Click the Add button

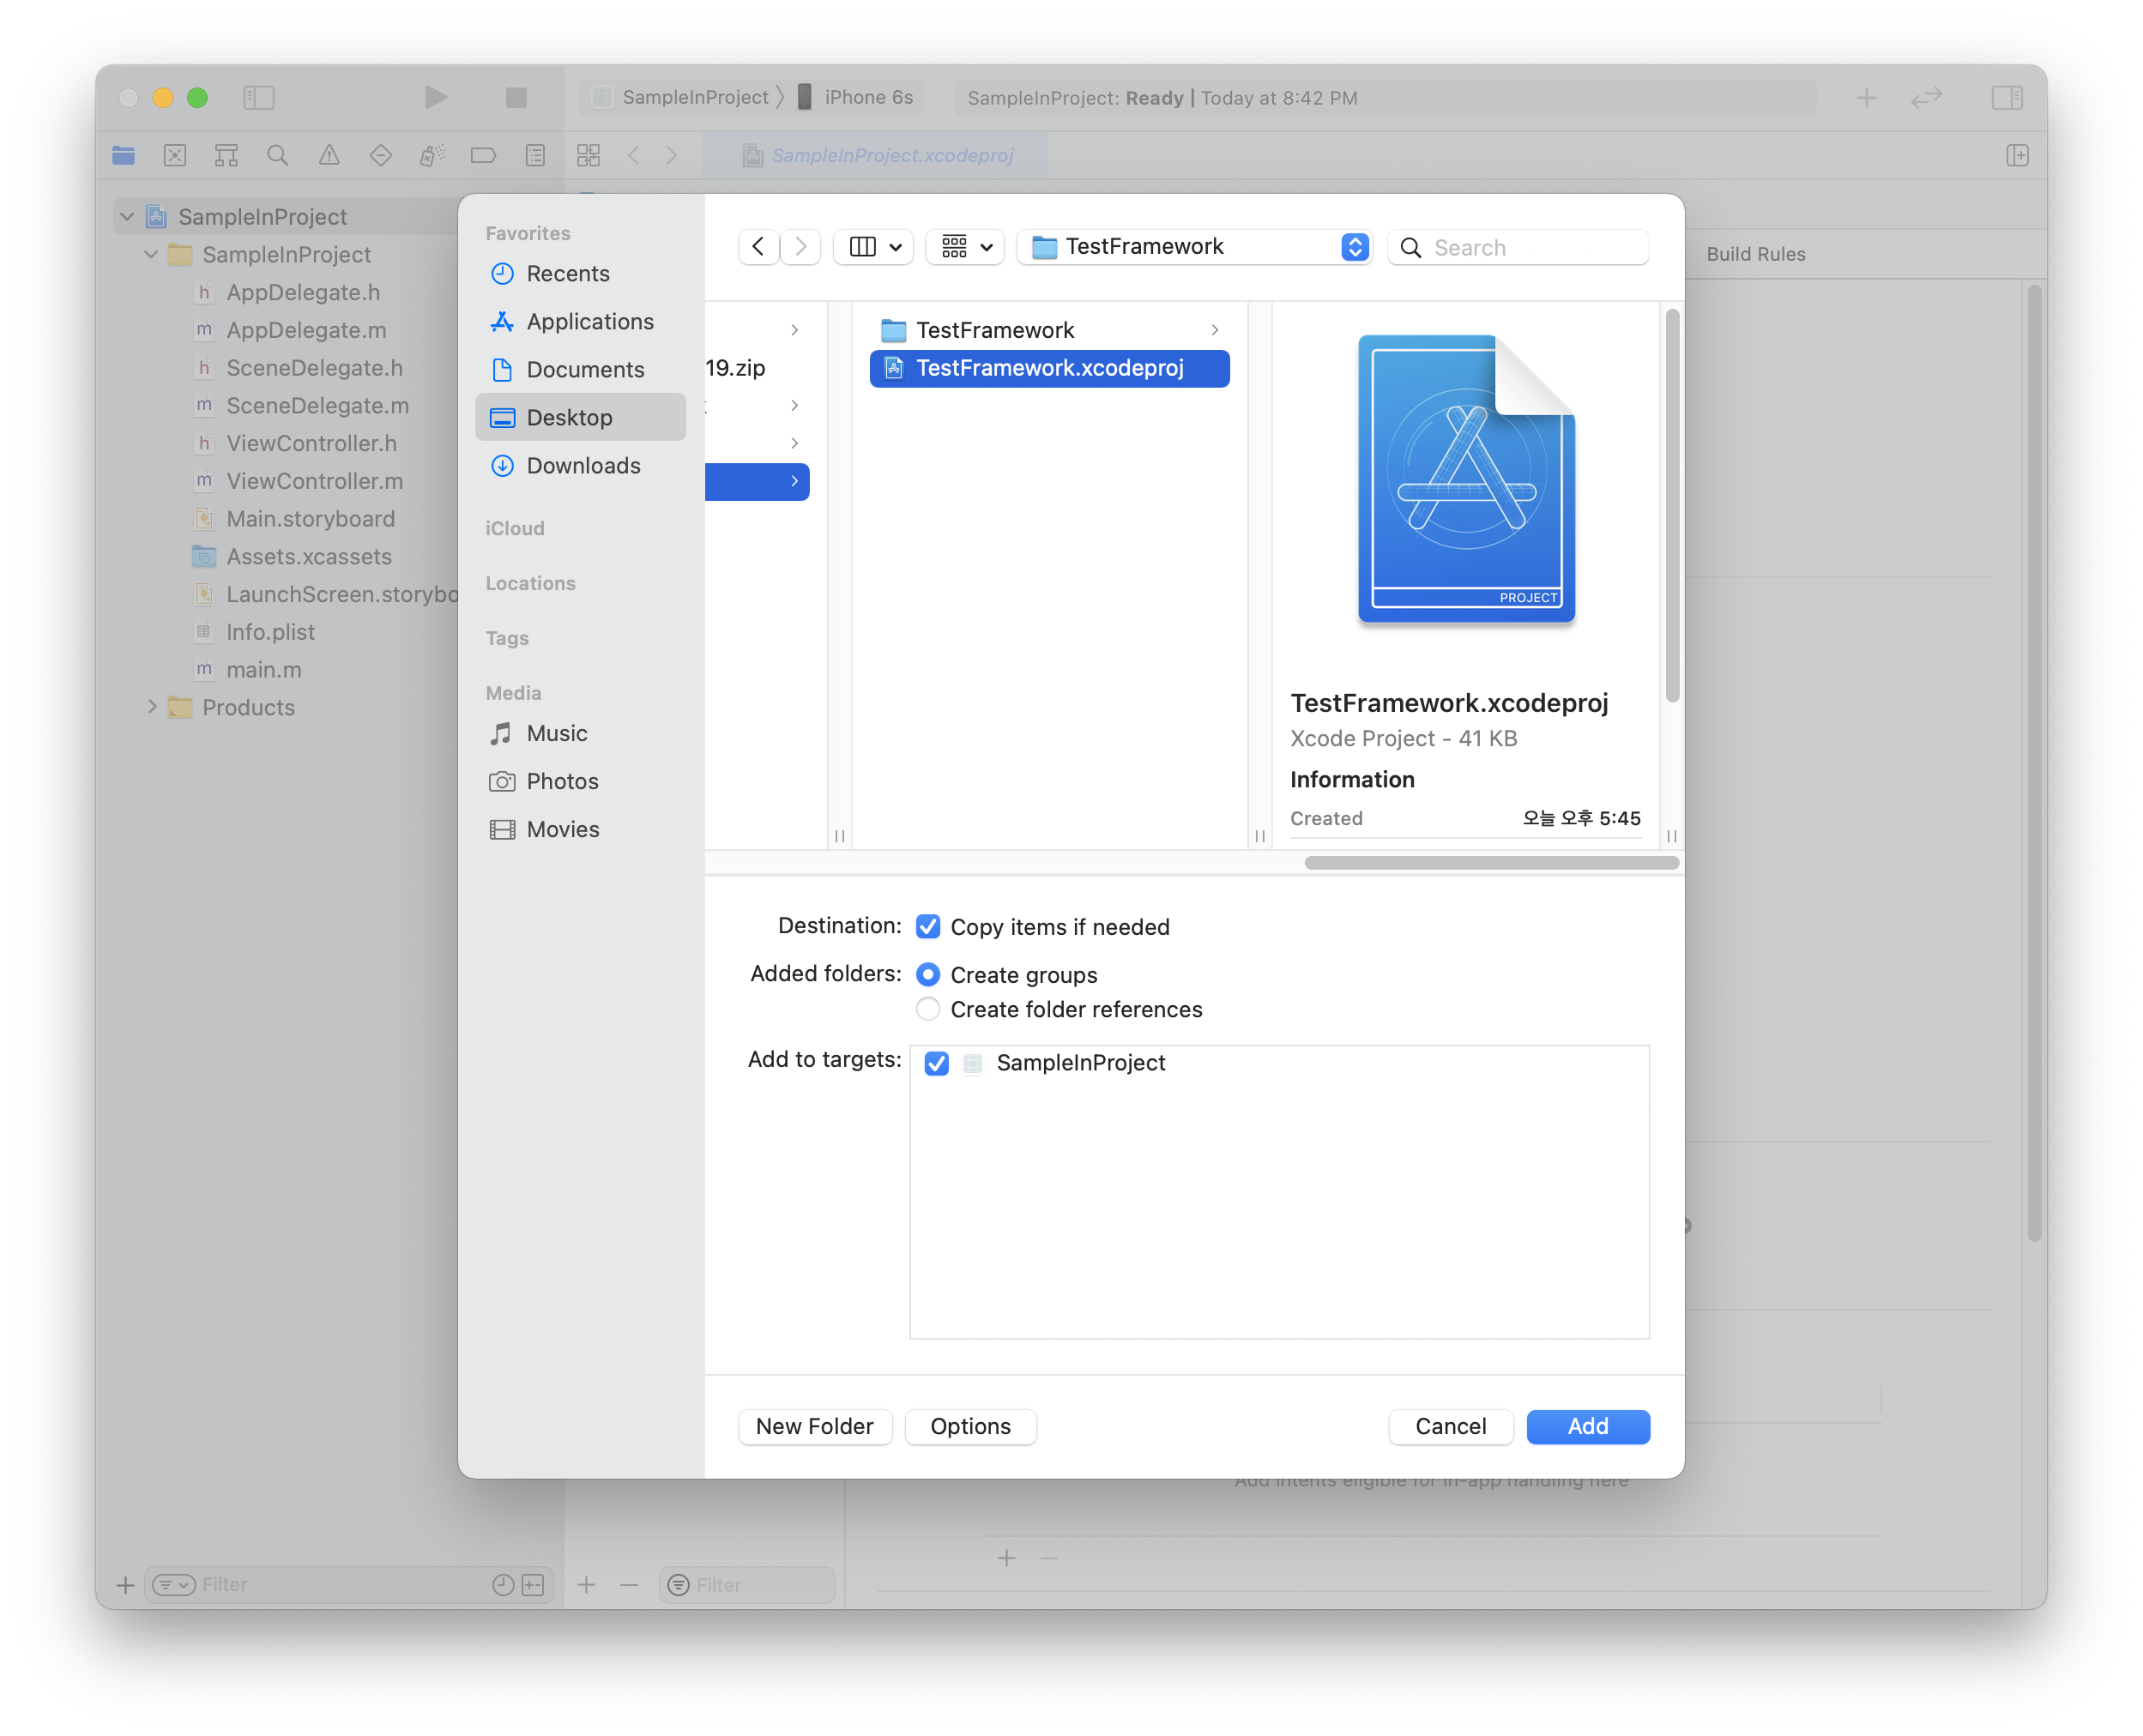(x=1587, y=1426)
